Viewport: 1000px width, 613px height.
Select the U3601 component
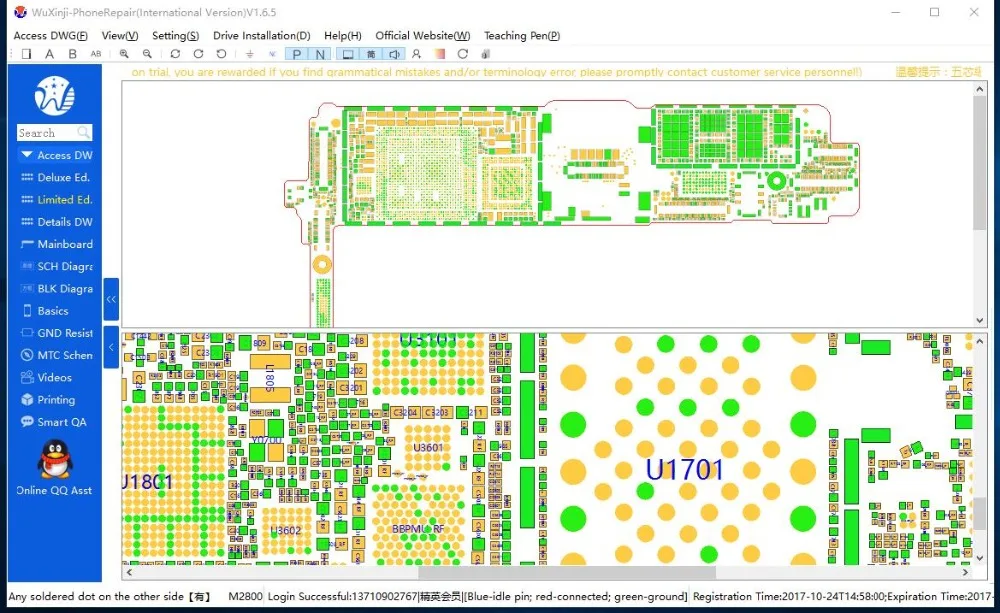coord(428,448)
